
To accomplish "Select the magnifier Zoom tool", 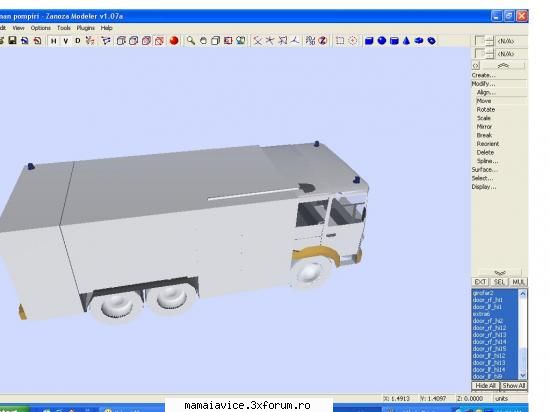I will coord(190,41).
